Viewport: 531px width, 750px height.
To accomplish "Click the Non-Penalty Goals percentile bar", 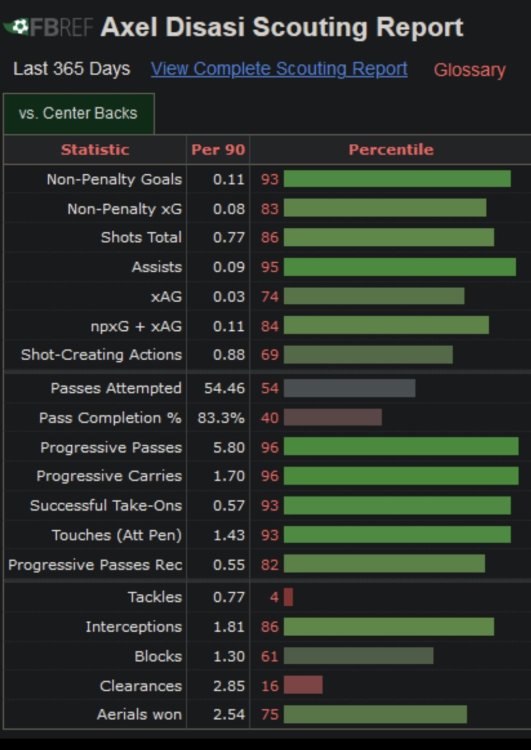I will click(397, 179).
